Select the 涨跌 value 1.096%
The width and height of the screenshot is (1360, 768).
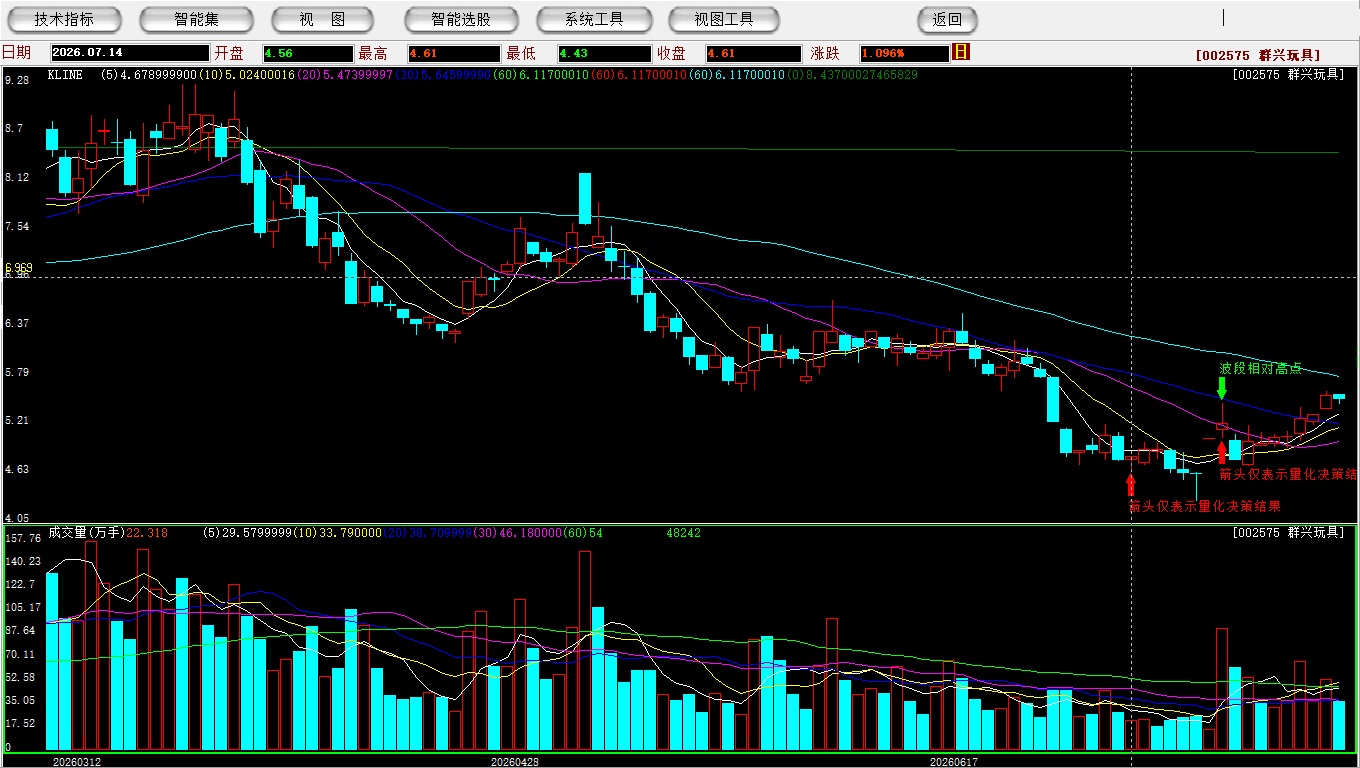pos(903,53)
